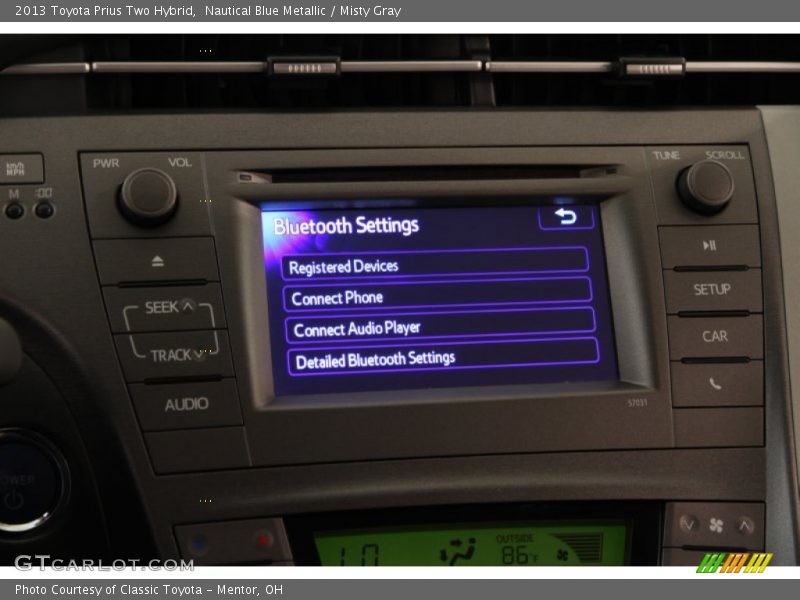This screenshot has height=600, width=800.
Task: Click the GTCARLOT.COM logo
Action: (104, 563)
